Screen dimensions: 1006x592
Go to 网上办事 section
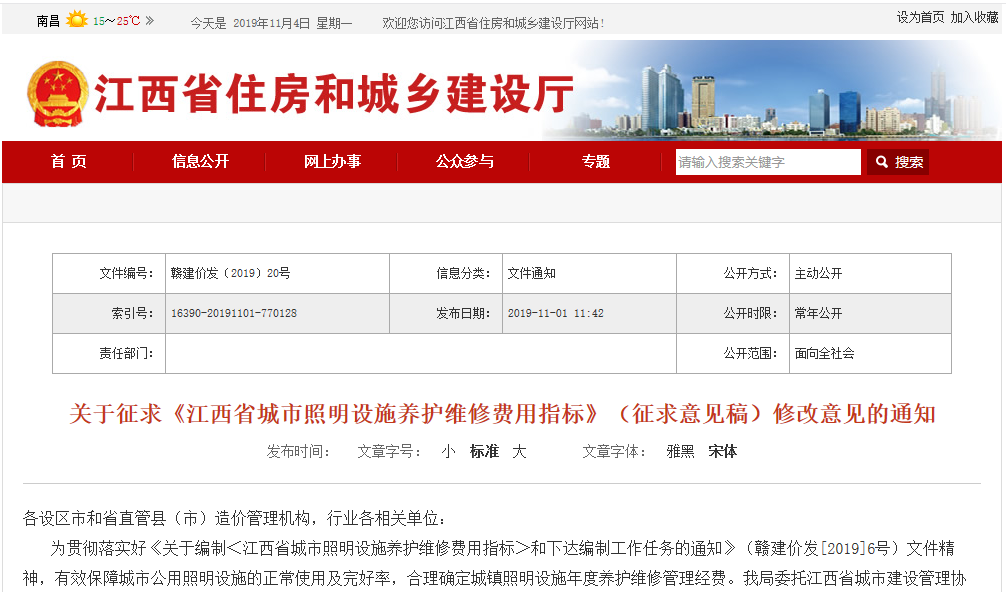coord(332,162)
